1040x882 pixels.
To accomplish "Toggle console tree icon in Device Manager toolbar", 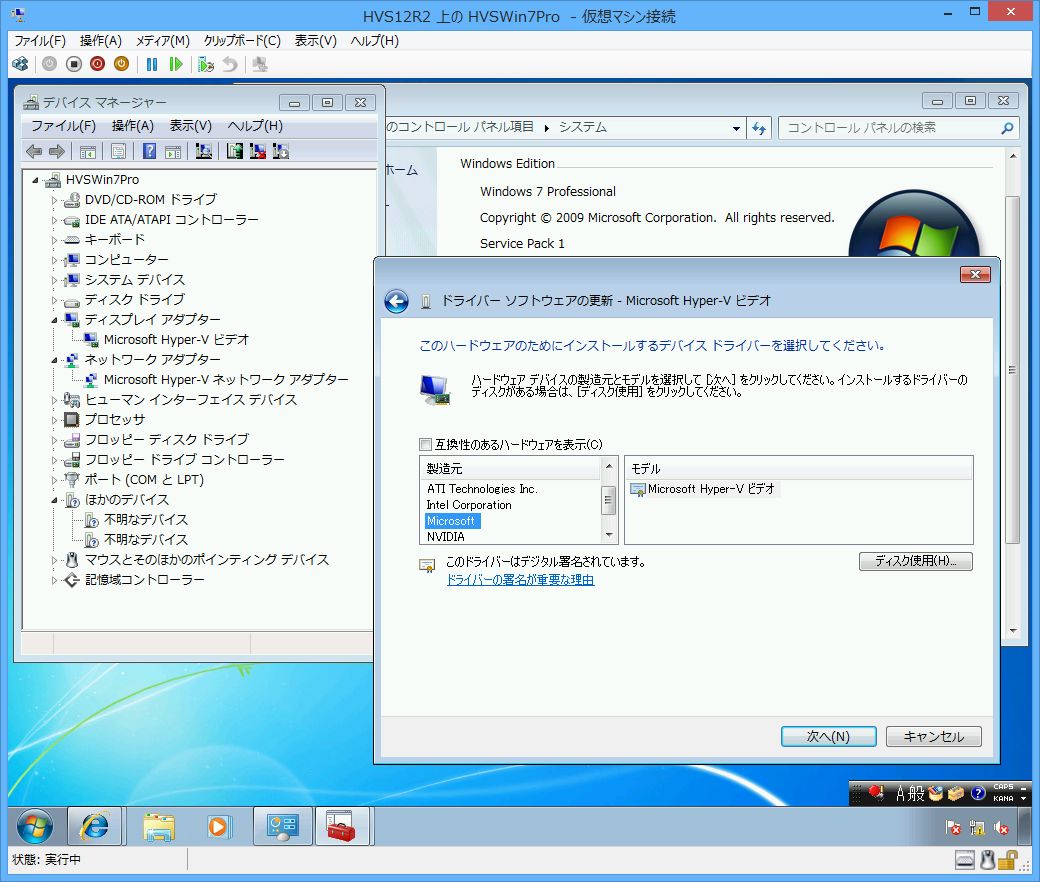I will pyautogui.click(x=88, y=152).
